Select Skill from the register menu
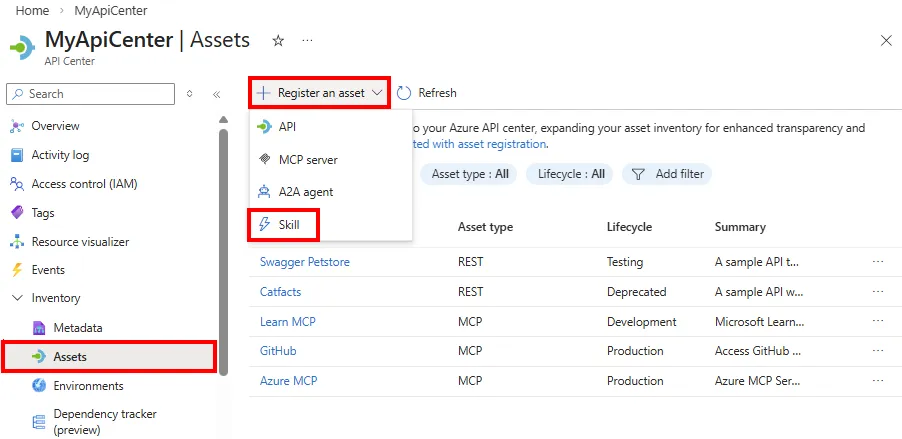 pos(288,225)
